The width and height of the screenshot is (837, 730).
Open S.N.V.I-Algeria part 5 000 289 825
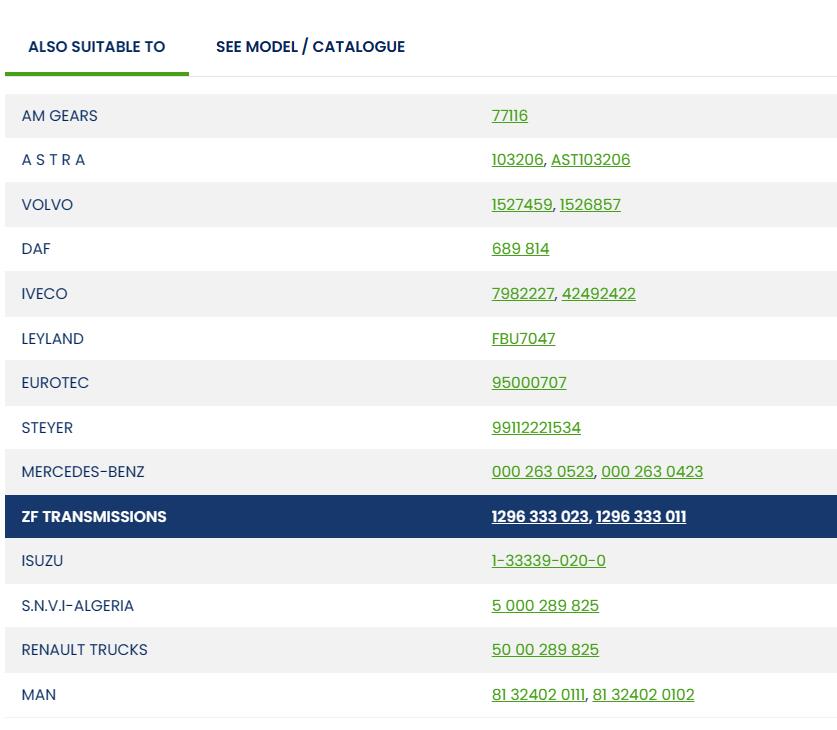(545, 606)
